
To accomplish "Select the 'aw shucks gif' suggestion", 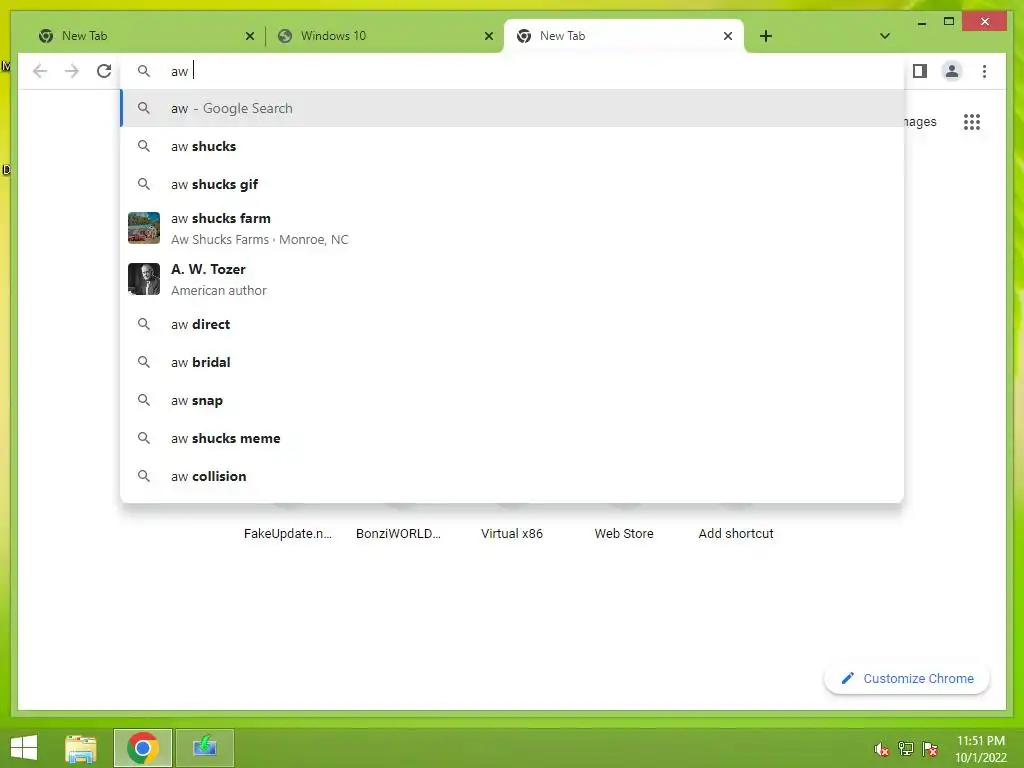I will [513, 184].
